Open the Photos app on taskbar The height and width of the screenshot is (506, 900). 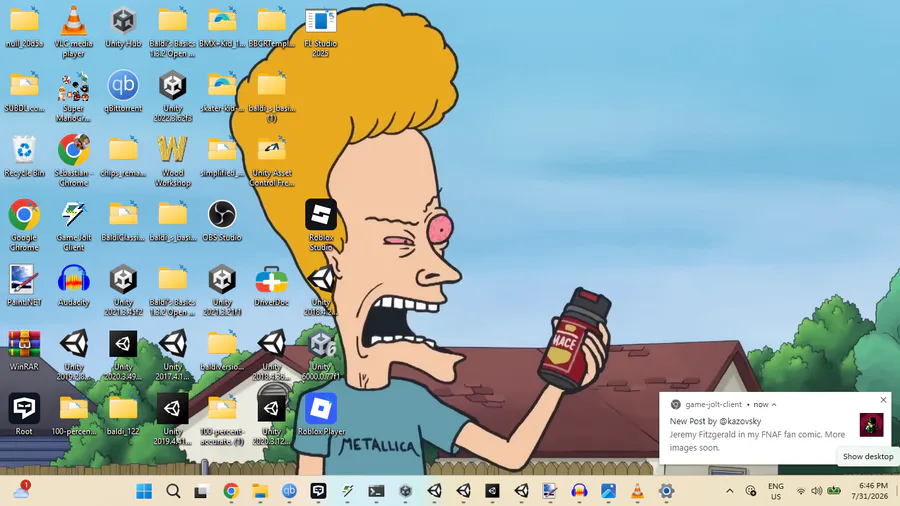608,491
